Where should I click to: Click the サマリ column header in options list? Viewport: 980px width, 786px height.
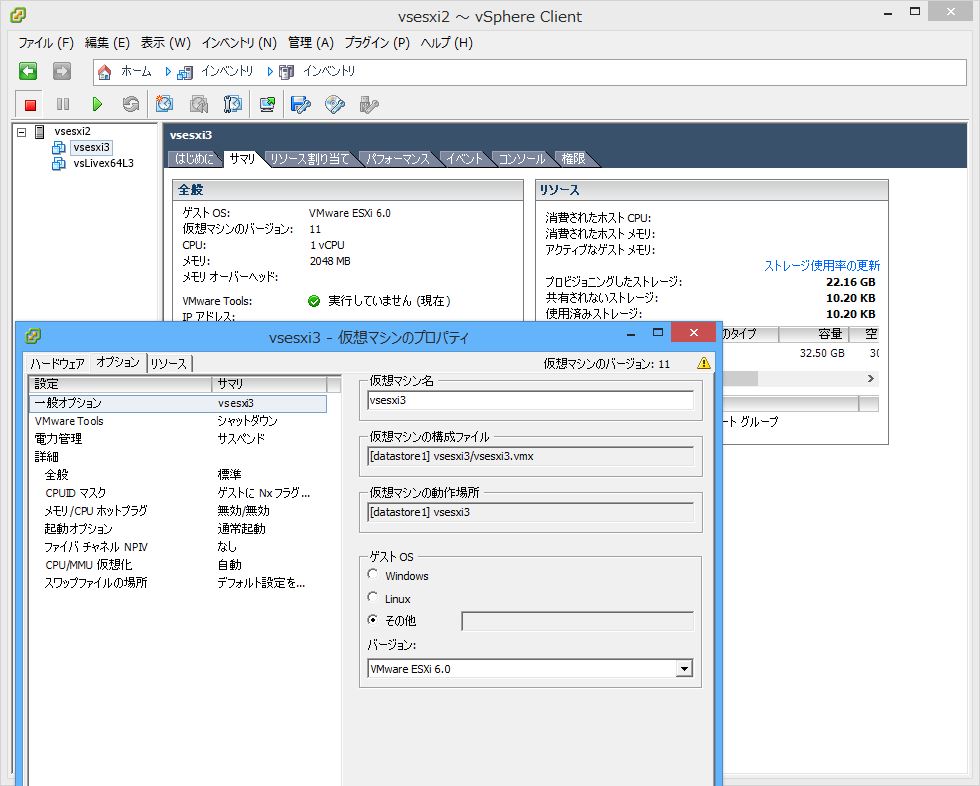coord(269,384)
